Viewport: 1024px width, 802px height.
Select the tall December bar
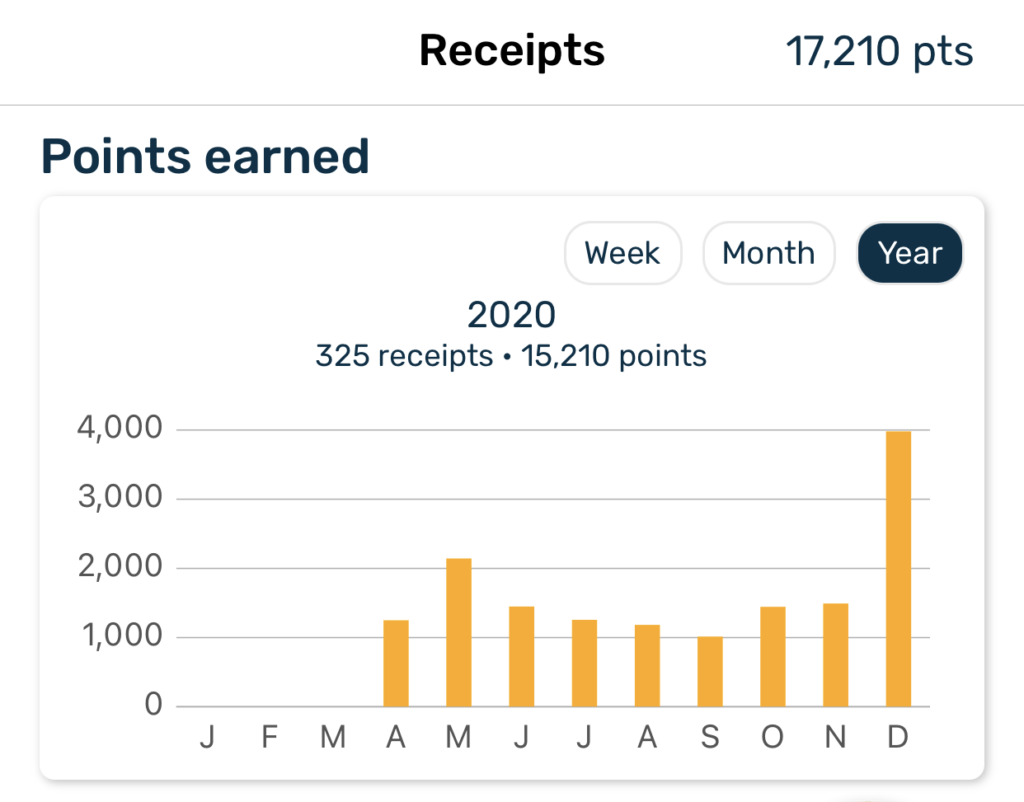tap(898, 569)
